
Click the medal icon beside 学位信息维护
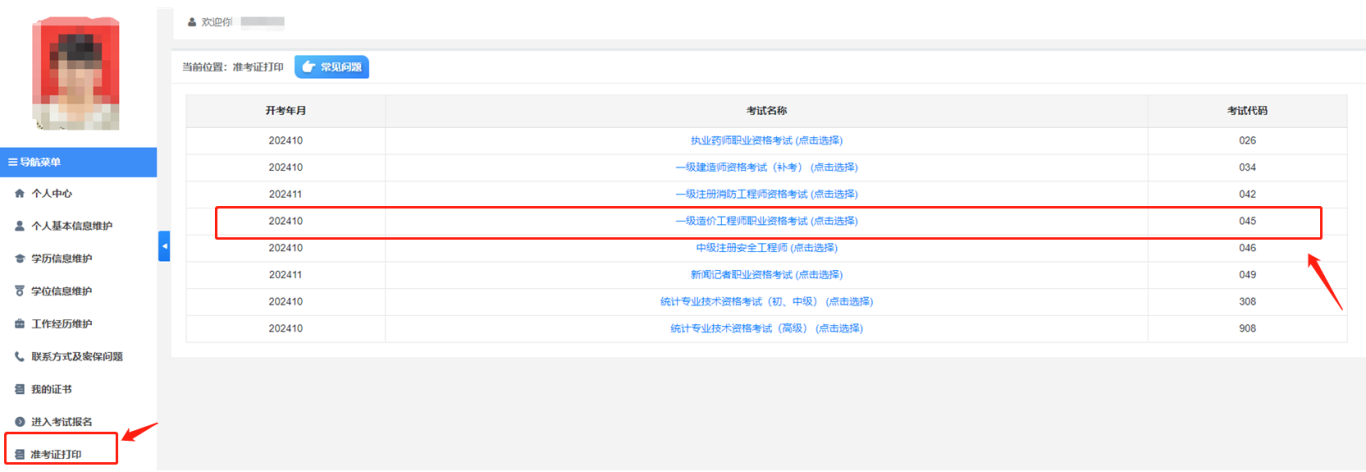[20, 291]
